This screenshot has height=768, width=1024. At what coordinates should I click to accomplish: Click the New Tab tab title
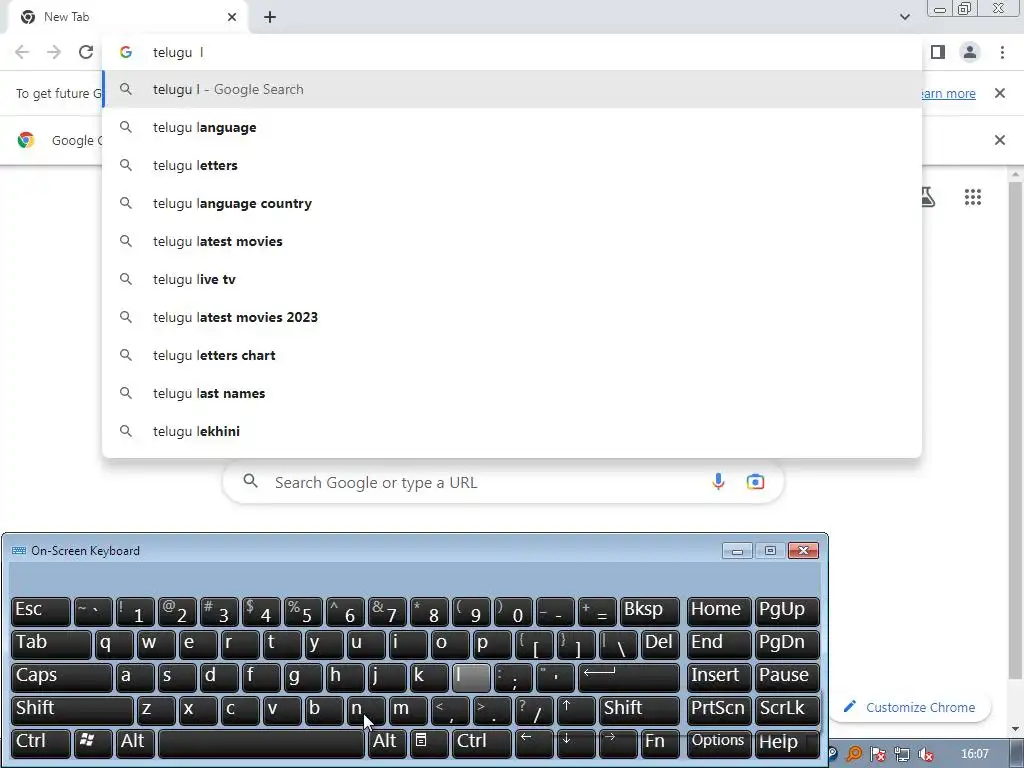[66, 17]
